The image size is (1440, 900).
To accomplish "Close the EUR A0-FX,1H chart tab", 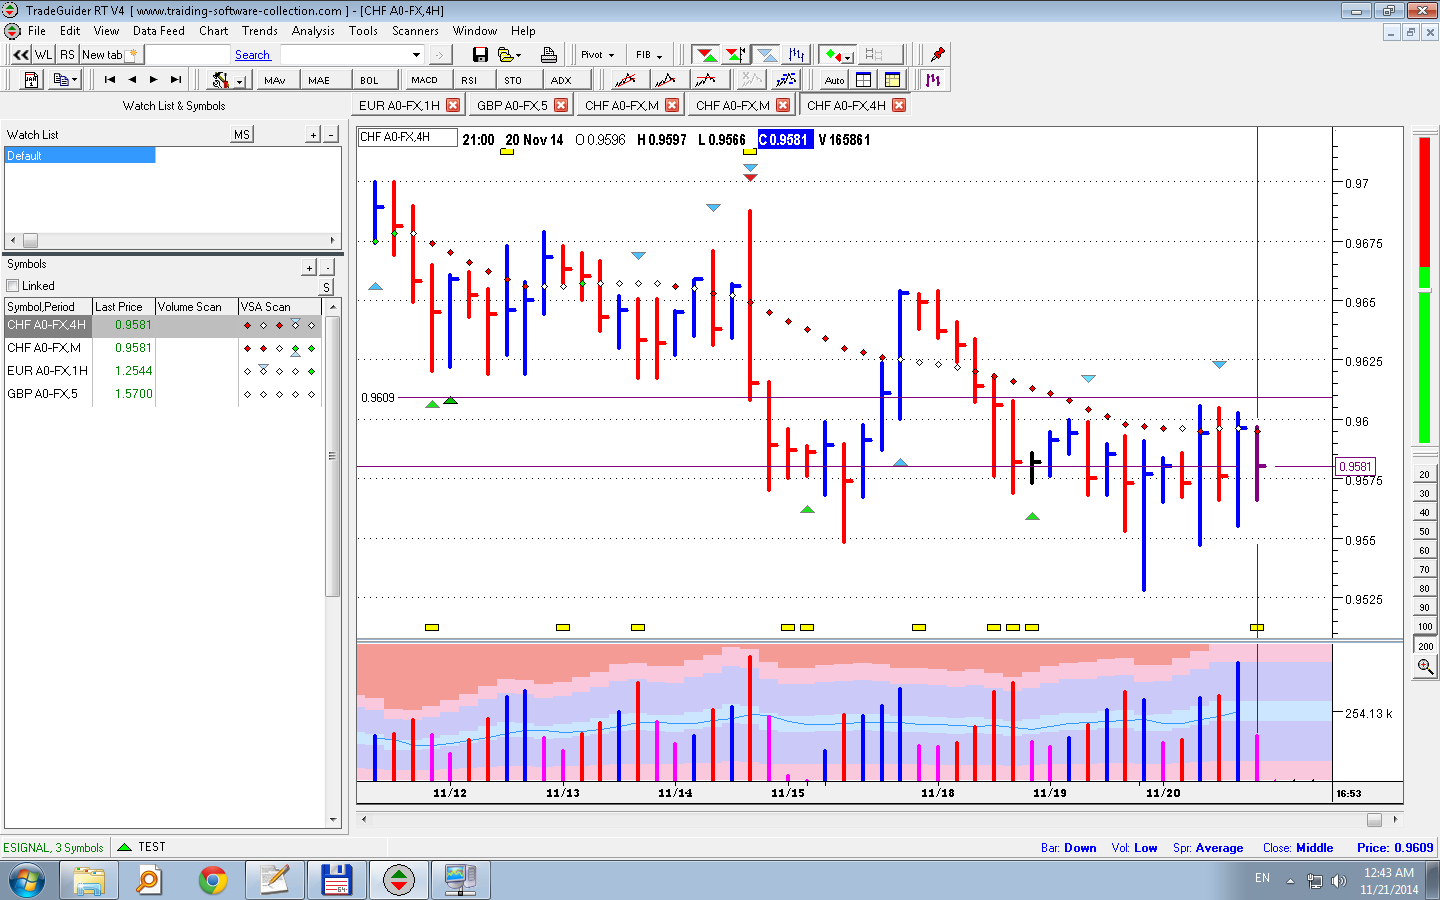I will (x=453, y=105).
